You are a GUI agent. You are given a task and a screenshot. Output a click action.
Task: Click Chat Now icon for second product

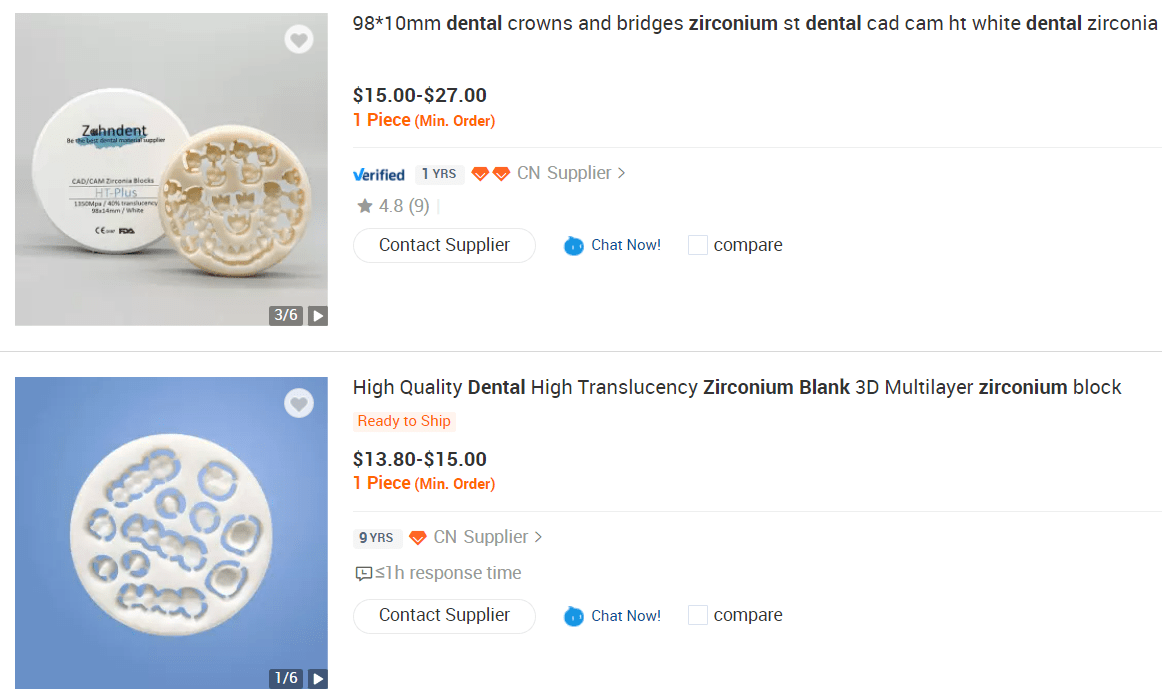point(574,616)
